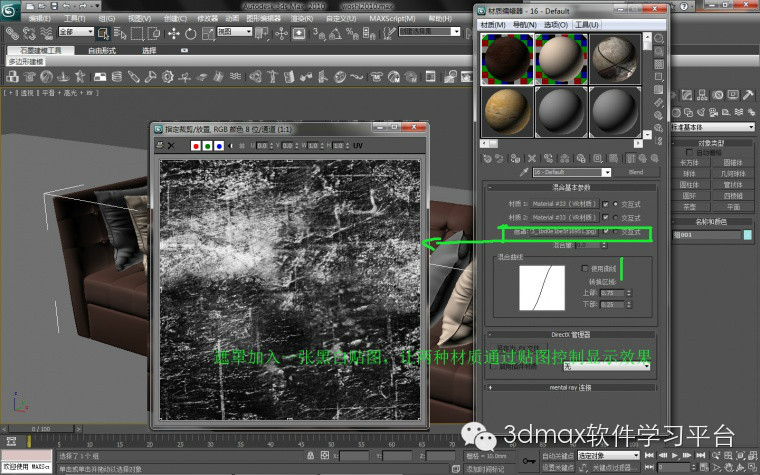The width and height of the screenshot is (760, 475).
Task: Select the golden wood material sample sphere
Action: pos(507,112)
